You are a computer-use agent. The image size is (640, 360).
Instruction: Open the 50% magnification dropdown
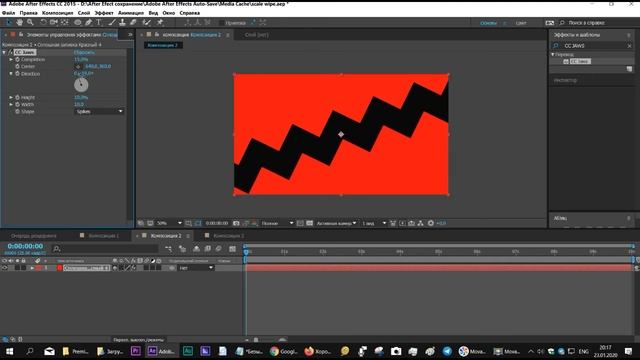click(x=169, y=223)
